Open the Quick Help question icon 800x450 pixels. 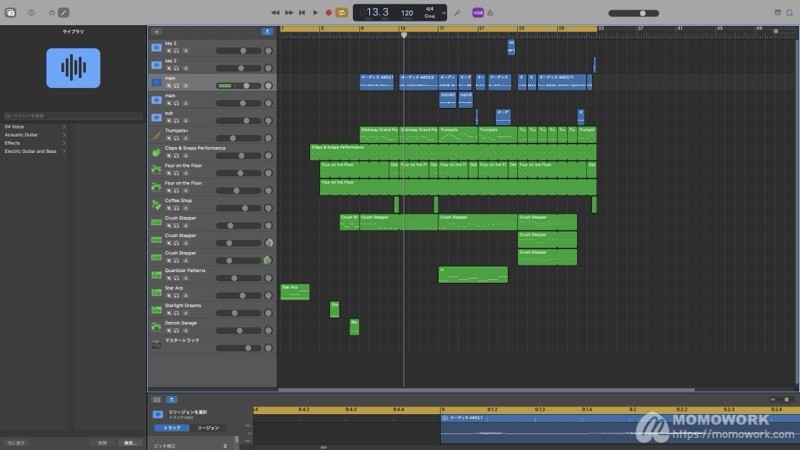[31, 13]
